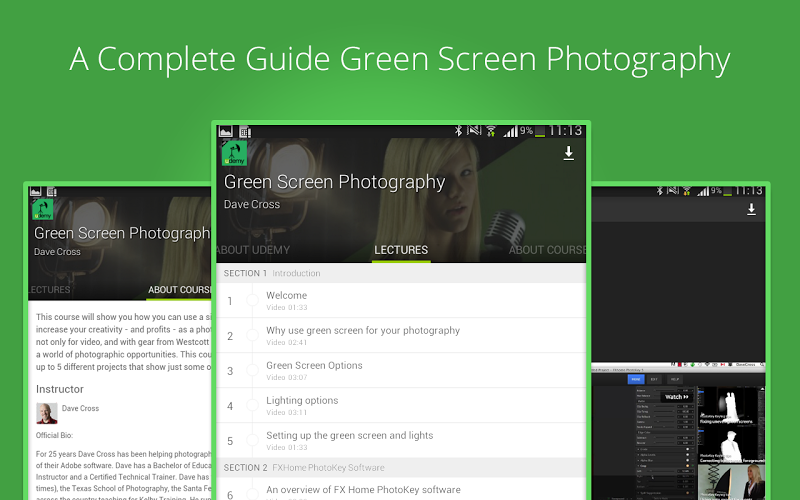The width and height of the screenshot is (800, 500).
Task: Tap SECTION 2 FXHome PhotoKey Software header
Action: point(401,467)
